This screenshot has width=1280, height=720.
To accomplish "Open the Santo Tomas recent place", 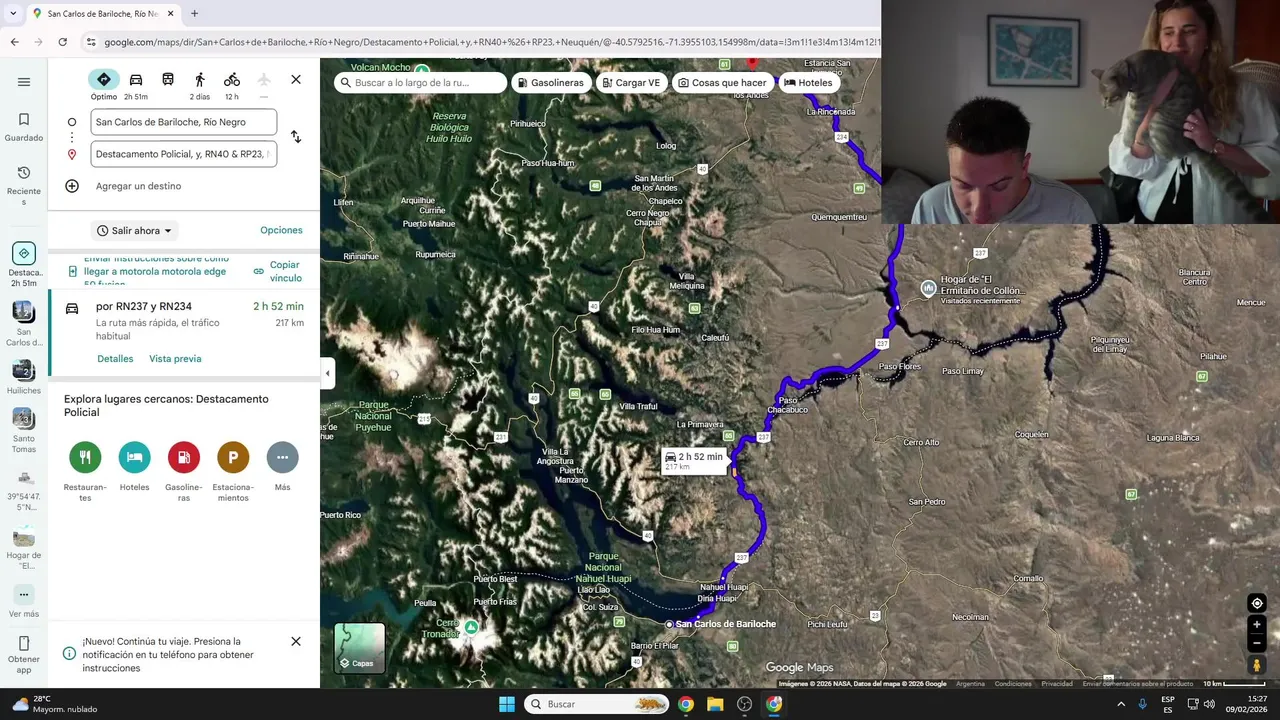I will click(x=24, y=431).
